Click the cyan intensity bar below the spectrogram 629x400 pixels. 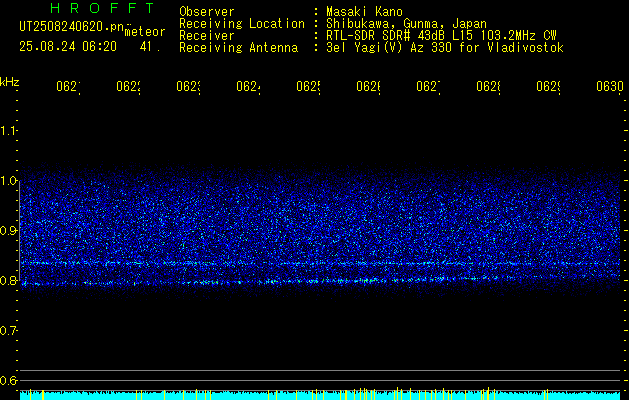pos(320,395)
